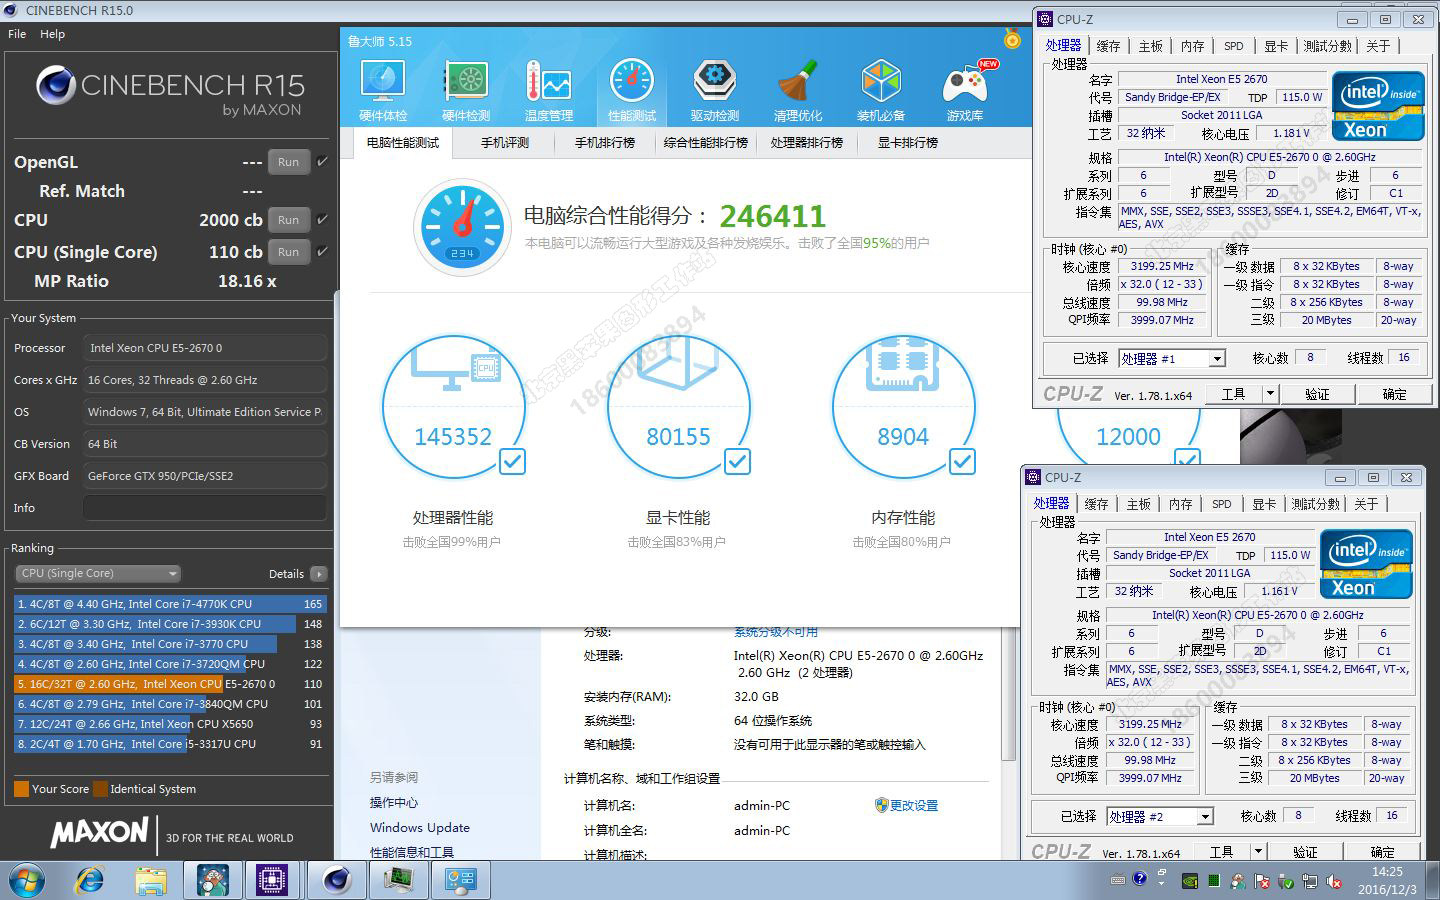Uncheck the 显卡性能 score checkbox

tap(737, 461)
